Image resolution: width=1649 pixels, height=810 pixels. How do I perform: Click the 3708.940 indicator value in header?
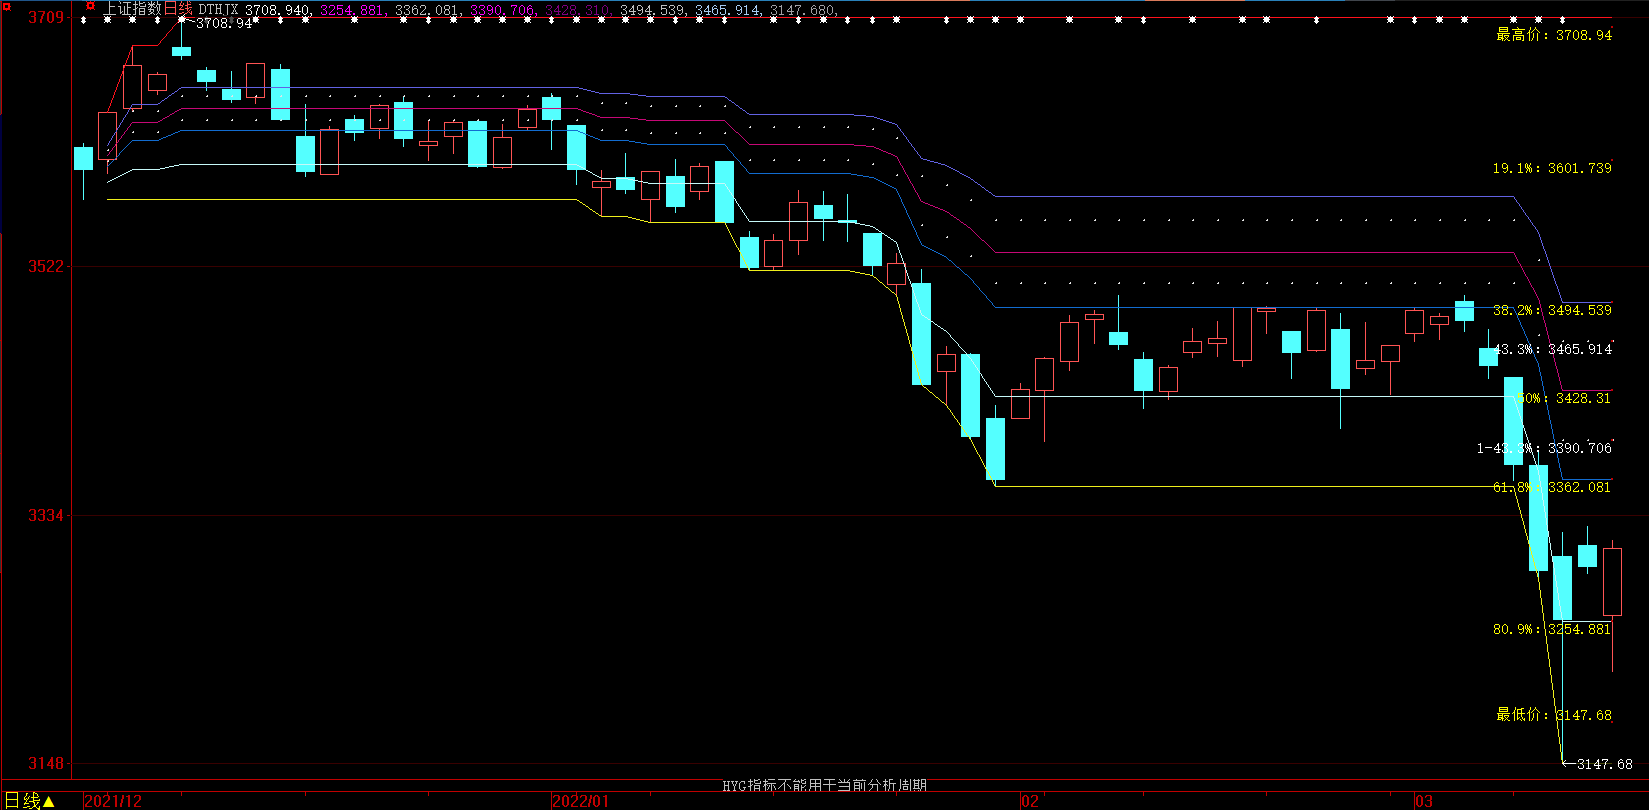(278, 10)
